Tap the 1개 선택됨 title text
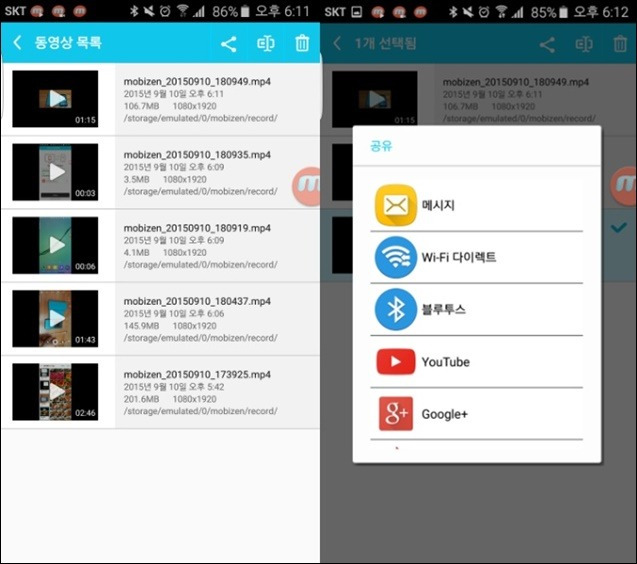637x564 pixels. 386,43
